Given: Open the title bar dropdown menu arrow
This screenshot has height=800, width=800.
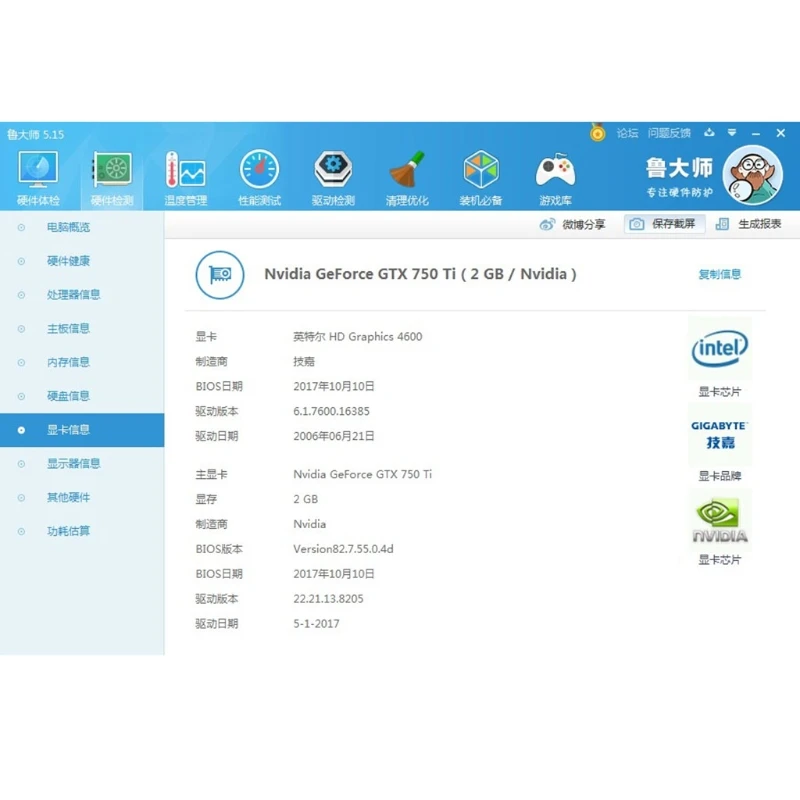Looking at the screenshot, I should (732, 133).
